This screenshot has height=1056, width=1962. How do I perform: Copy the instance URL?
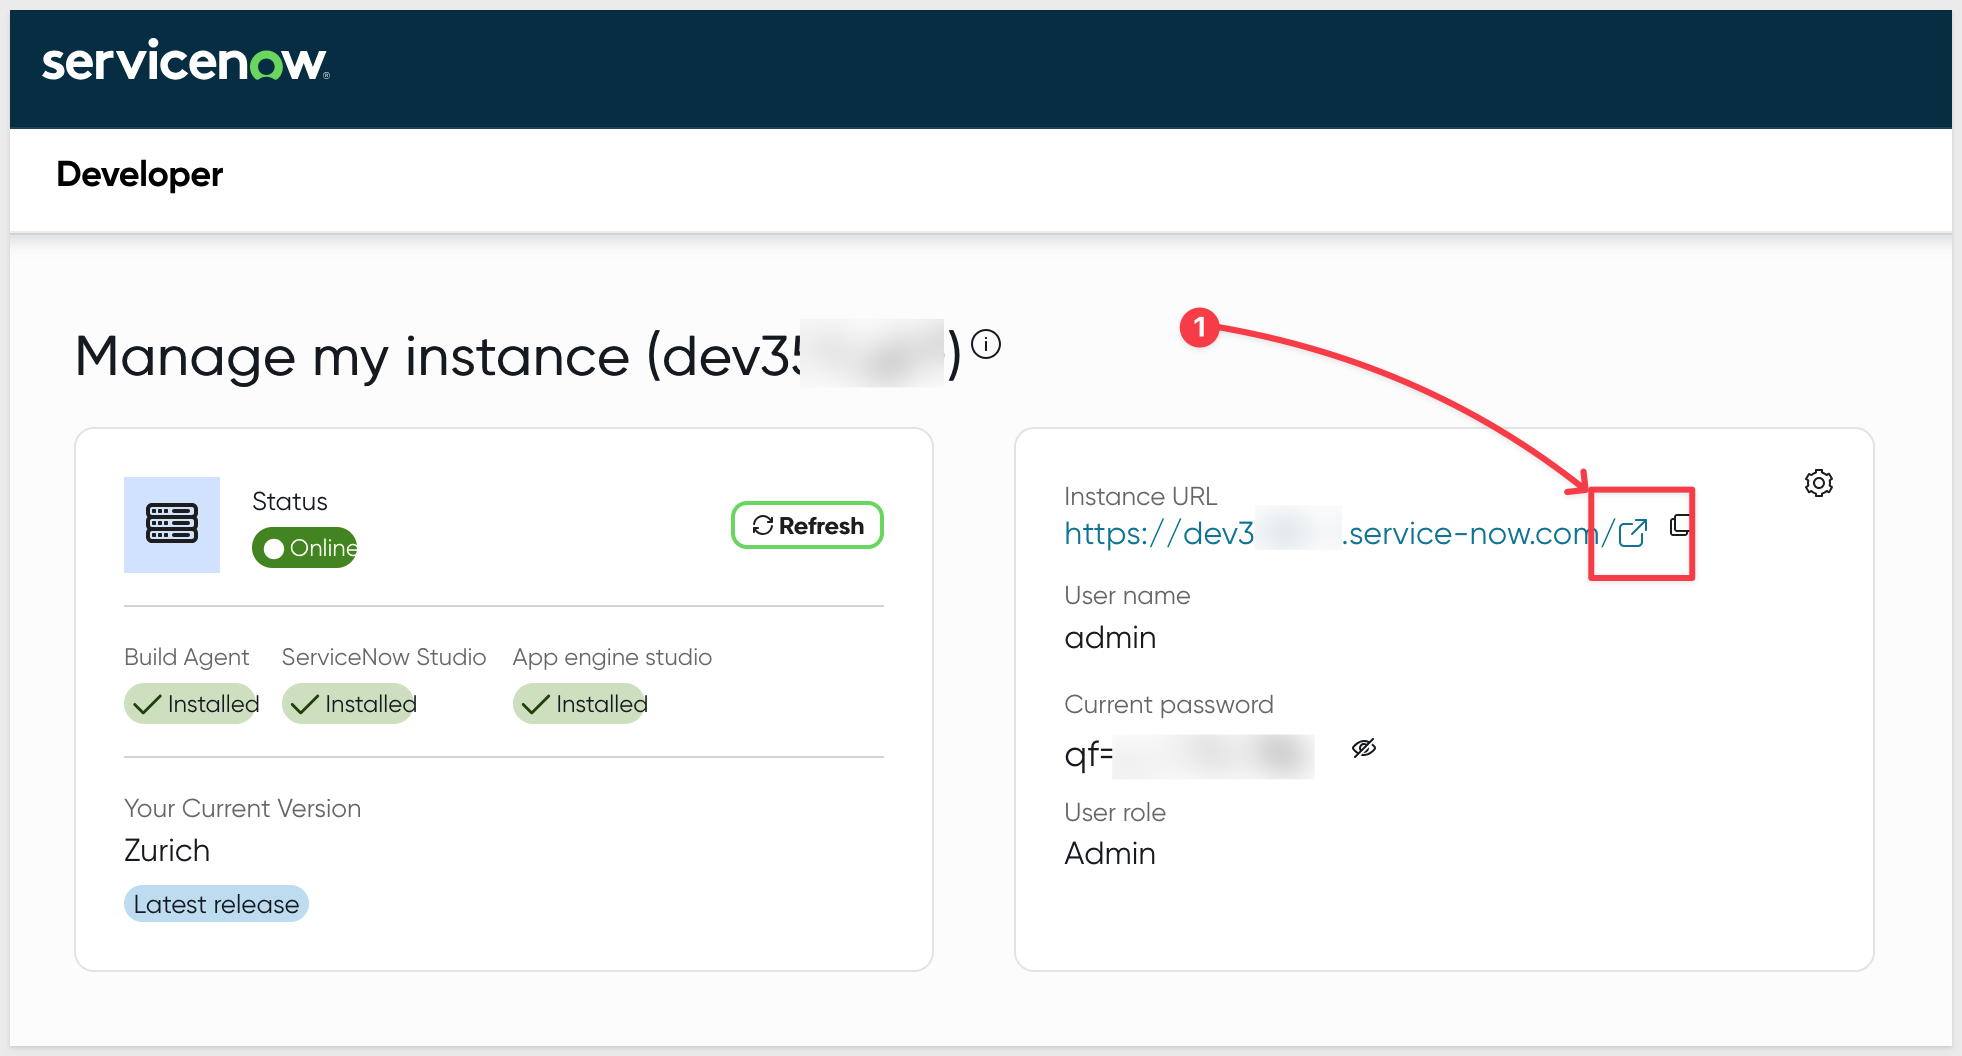(1680, 526)
